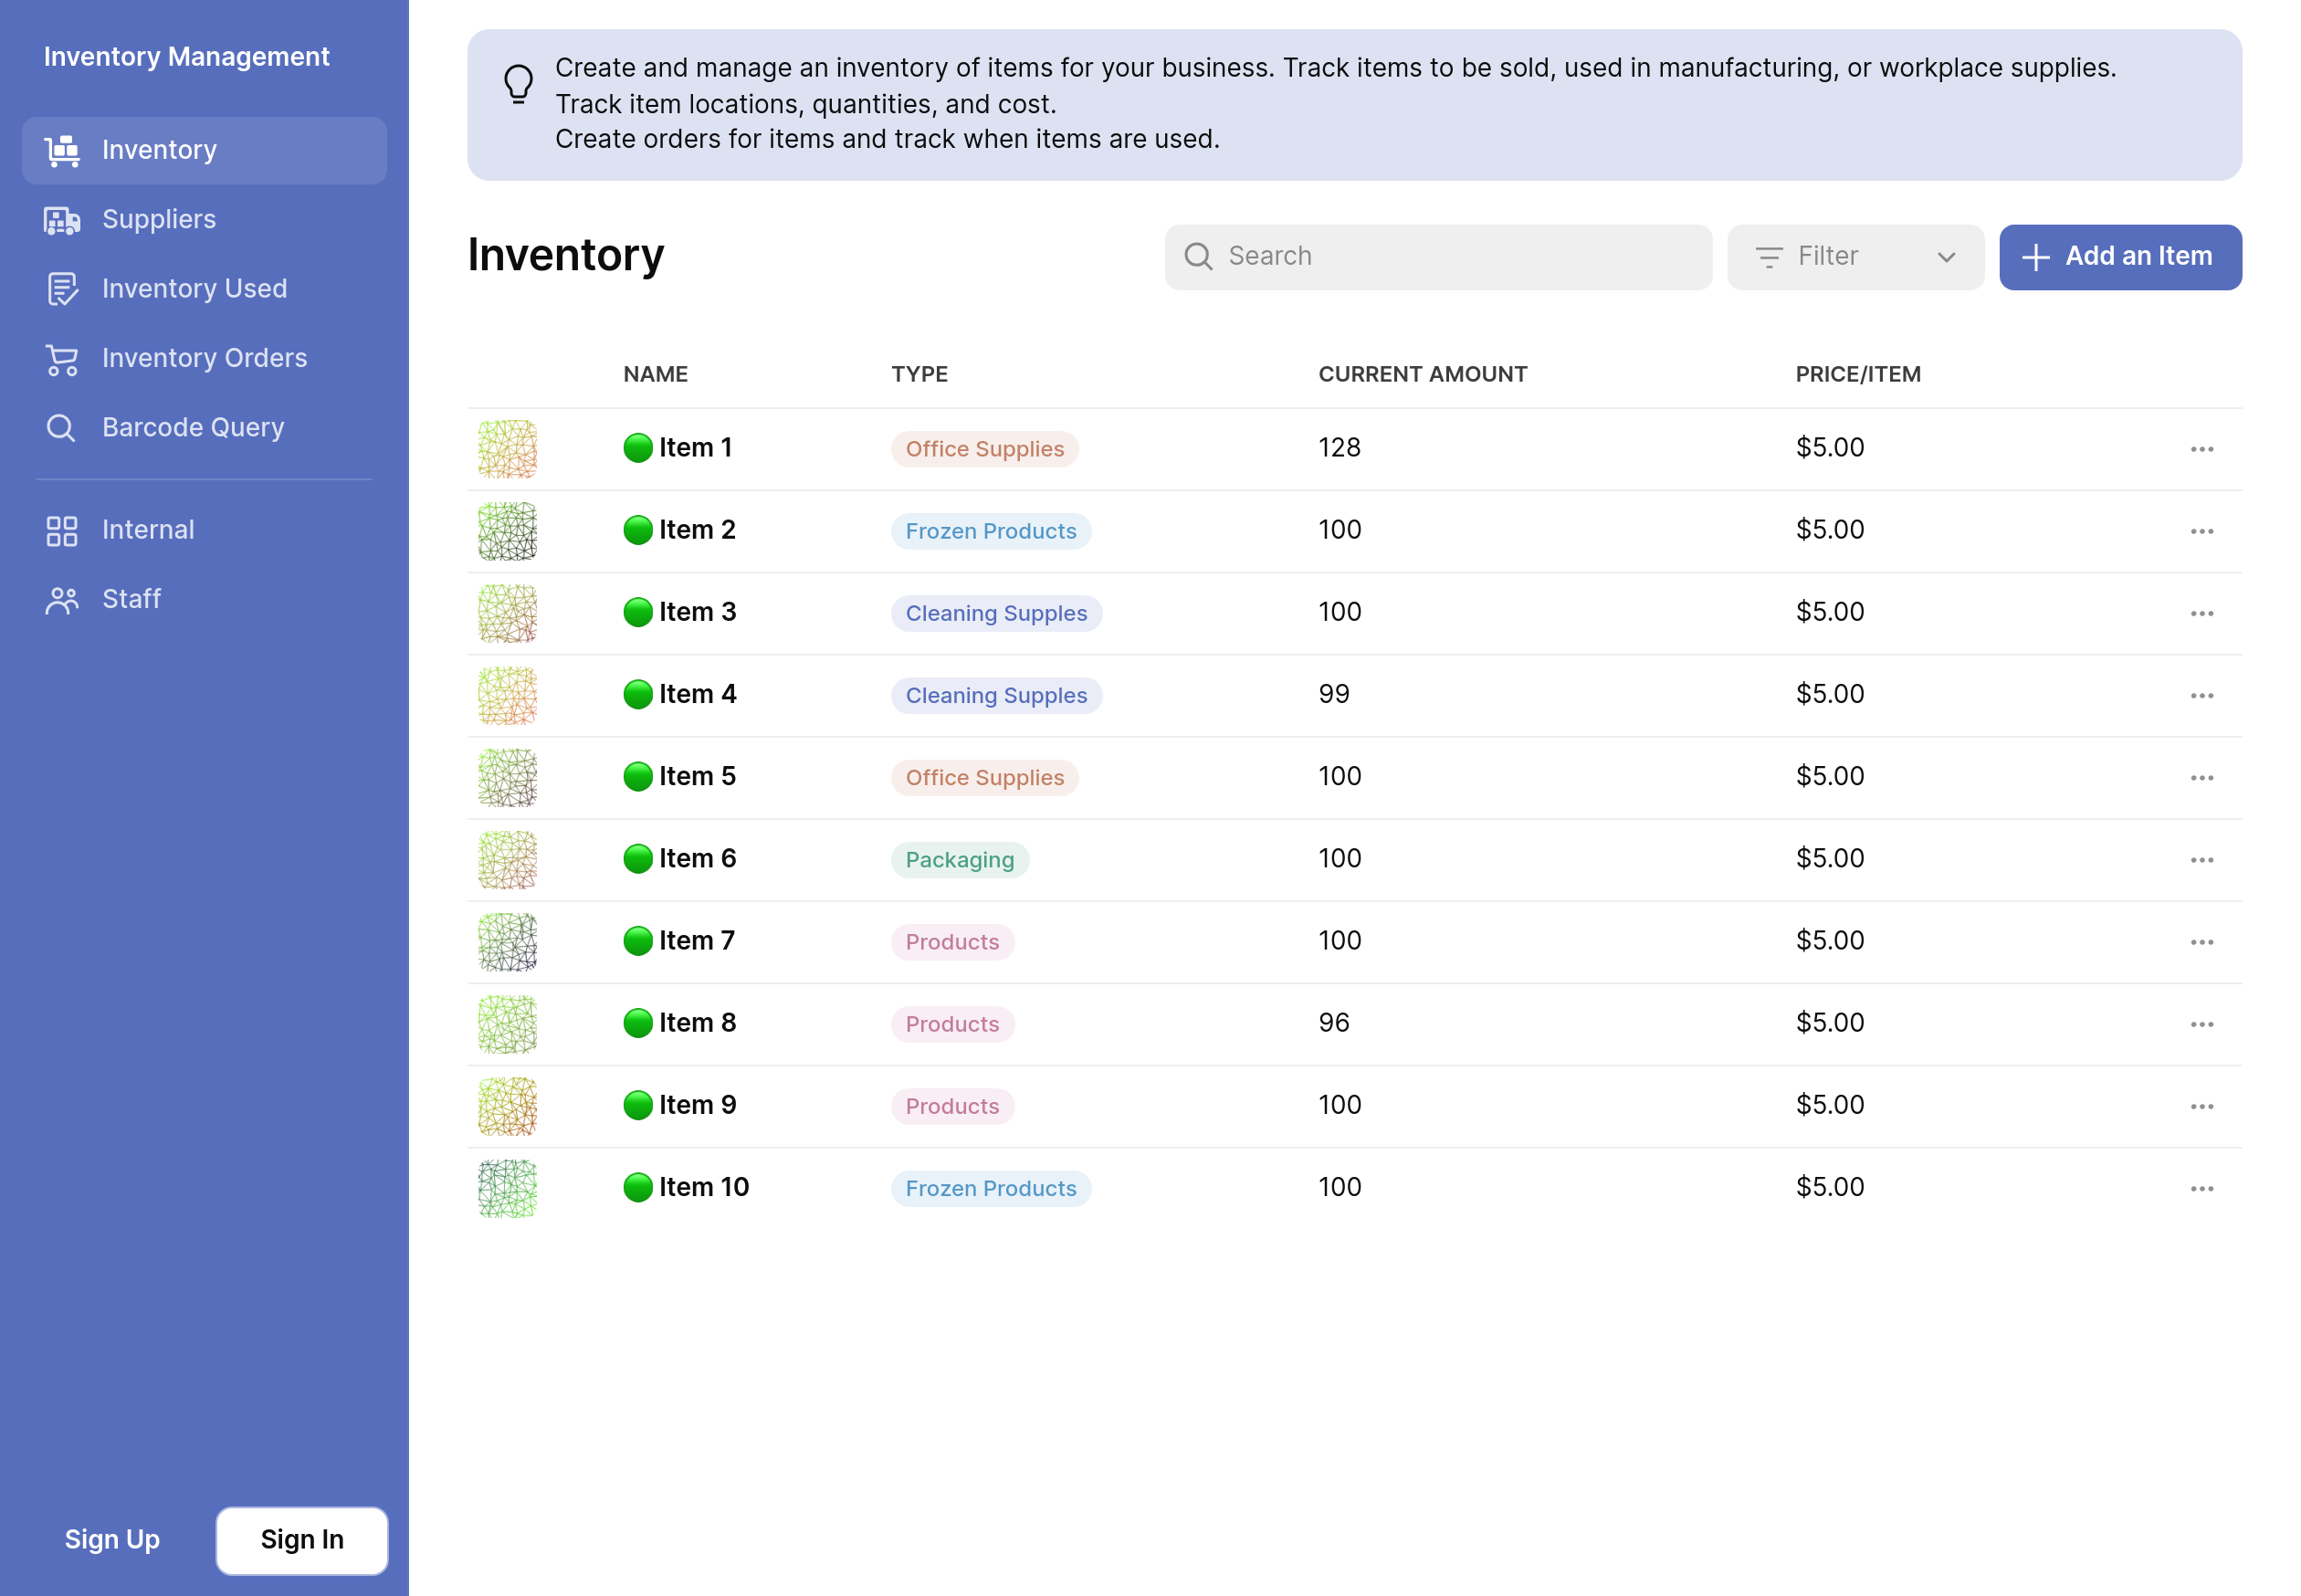Viewport: 2301px width, 1596px height.
Task: Click the Staff people icon
Action: coord(62,600)
